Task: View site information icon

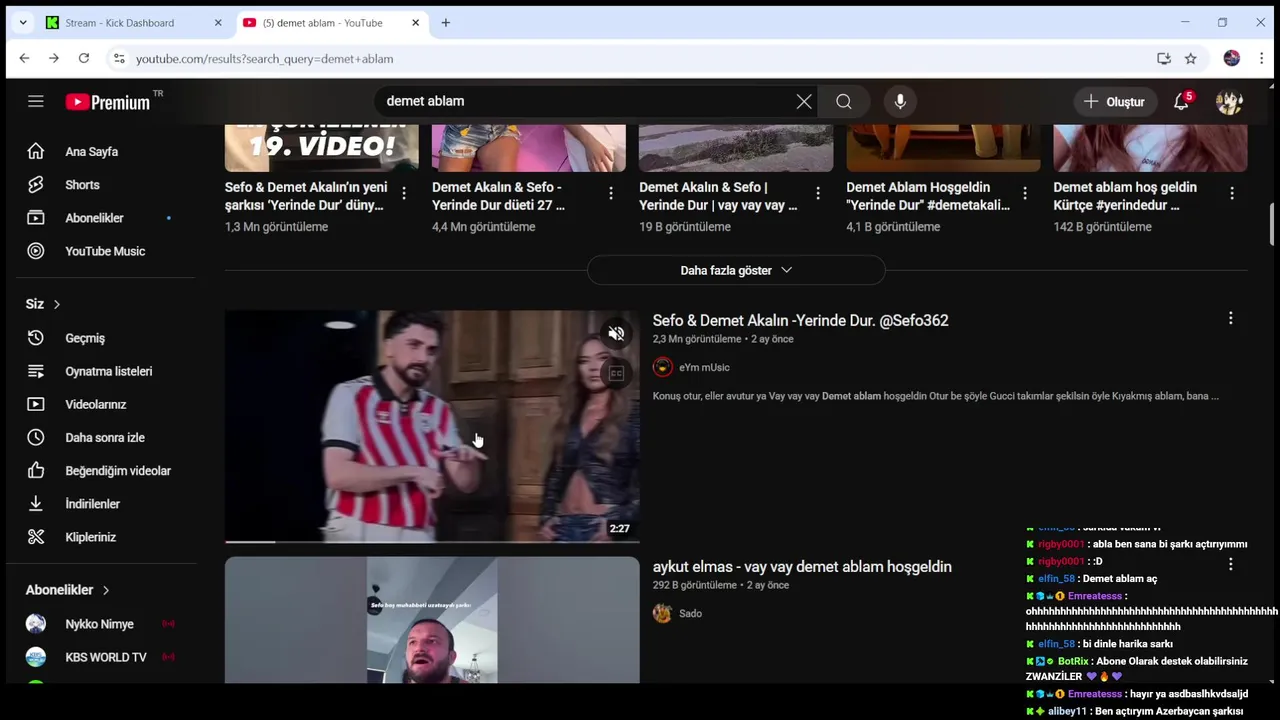Action: tap(119, 59)
